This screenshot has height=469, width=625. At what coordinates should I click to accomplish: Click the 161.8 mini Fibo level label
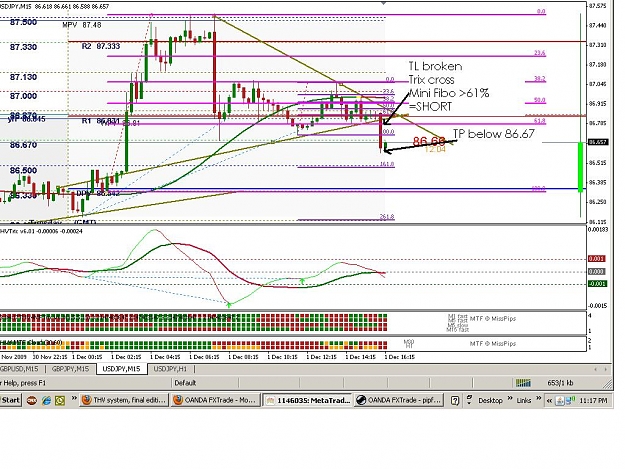pos(387,164)
